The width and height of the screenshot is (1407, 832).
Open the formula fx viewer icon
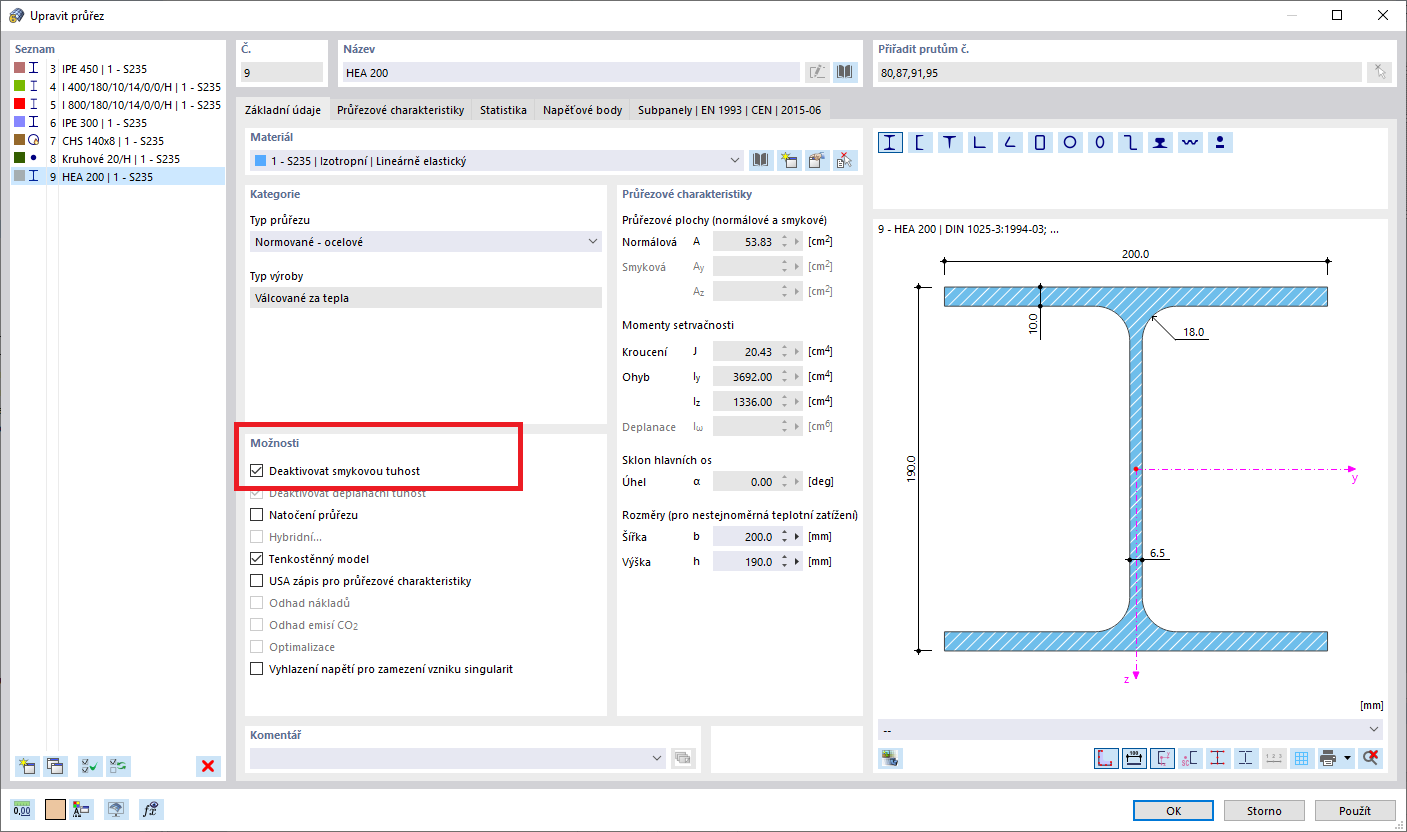[151, 809]
